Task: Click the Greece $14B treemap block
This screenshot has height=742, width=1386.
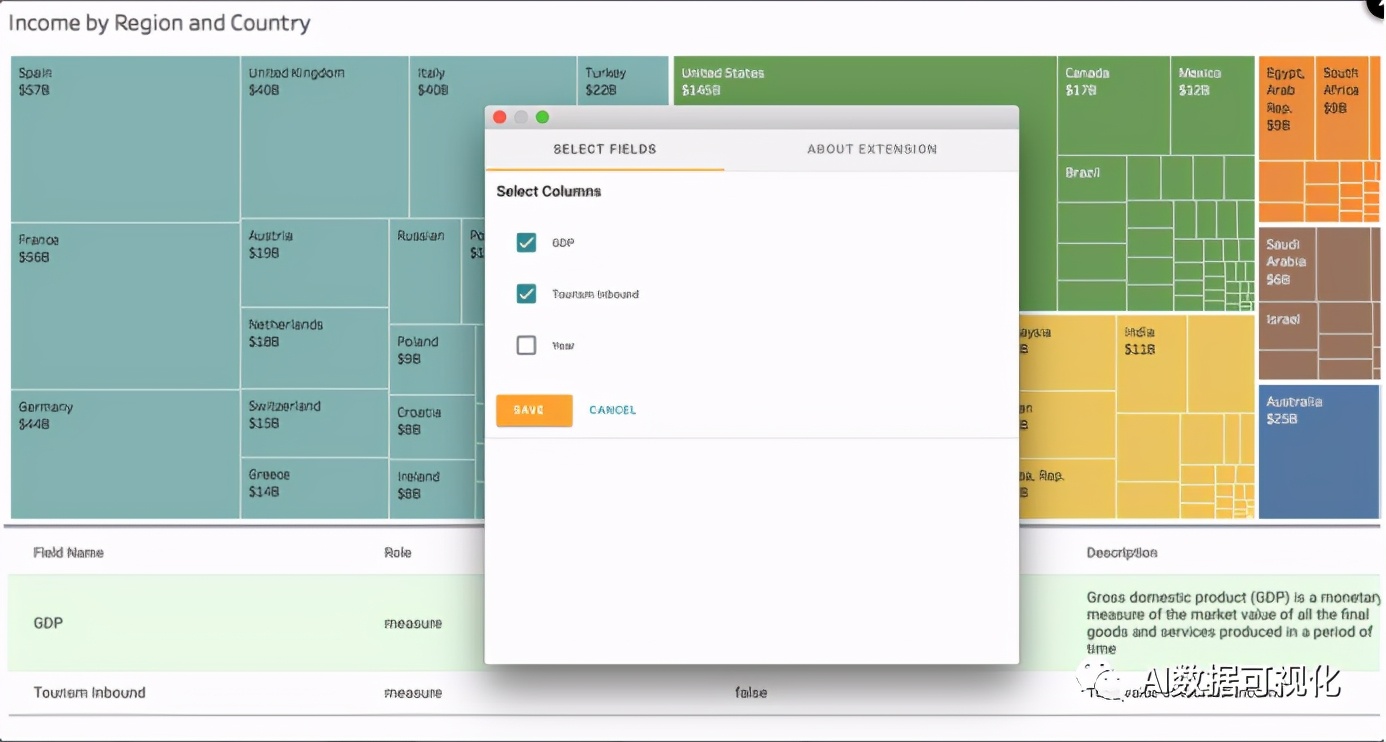Action: pyautogui.click(x=314, y=489)
